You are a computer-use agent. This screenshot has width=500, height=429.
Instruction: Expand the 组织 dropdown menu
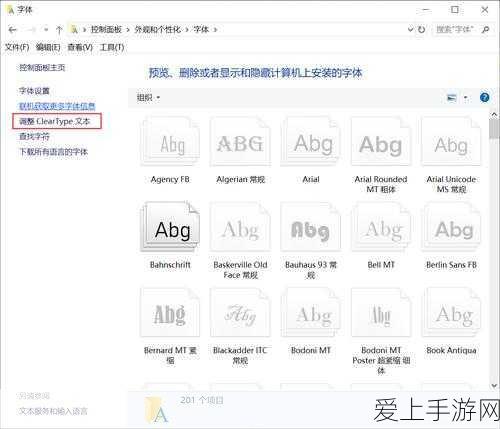click(x=148, y=98)
